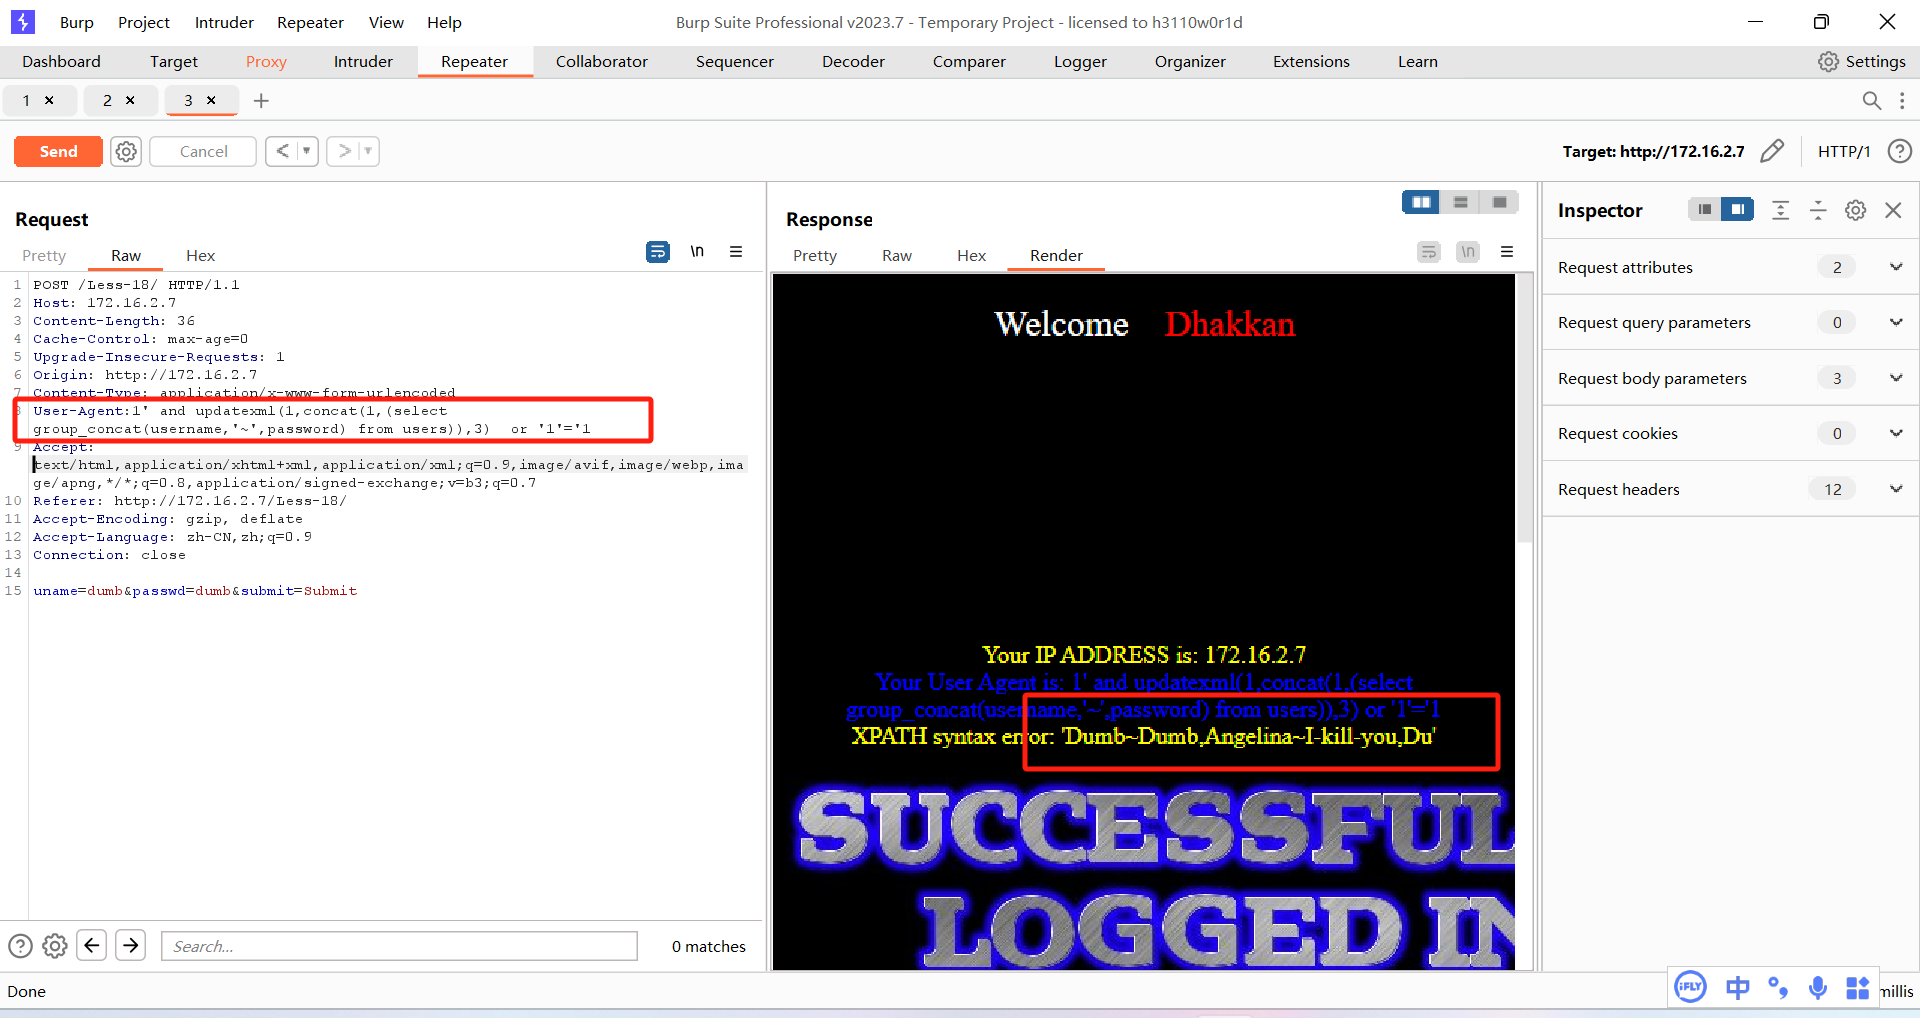Click the Search field below the request
1920x1018 pixels.
pyautogui.click(x=398, y=946)
